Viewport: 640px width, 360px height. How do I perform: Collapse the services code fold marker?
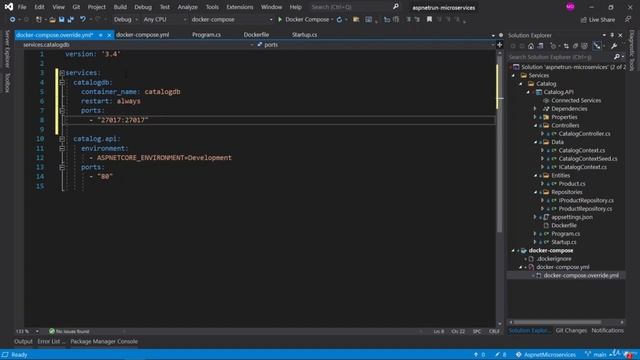tap(62, 73)
